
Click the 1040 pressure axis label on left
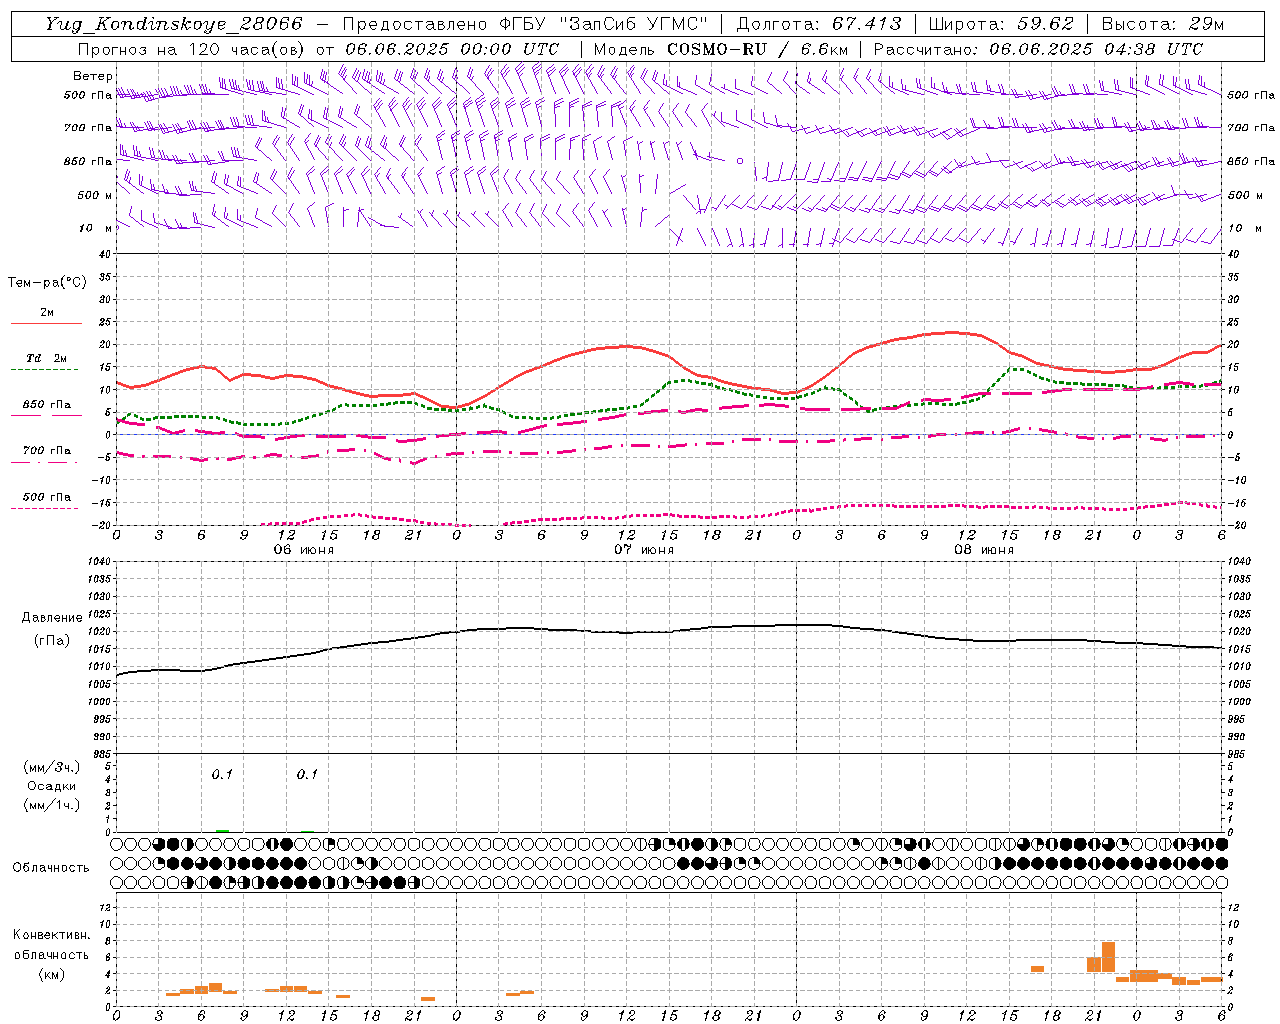tap(98, 562)
